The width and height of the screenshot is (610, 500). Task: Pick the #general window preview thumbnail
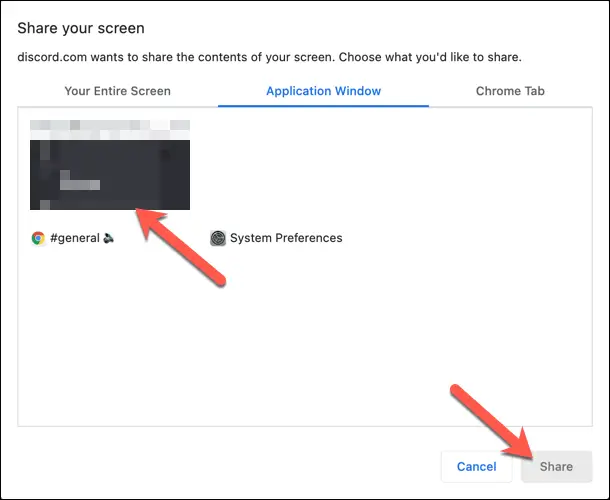[110, 165]
